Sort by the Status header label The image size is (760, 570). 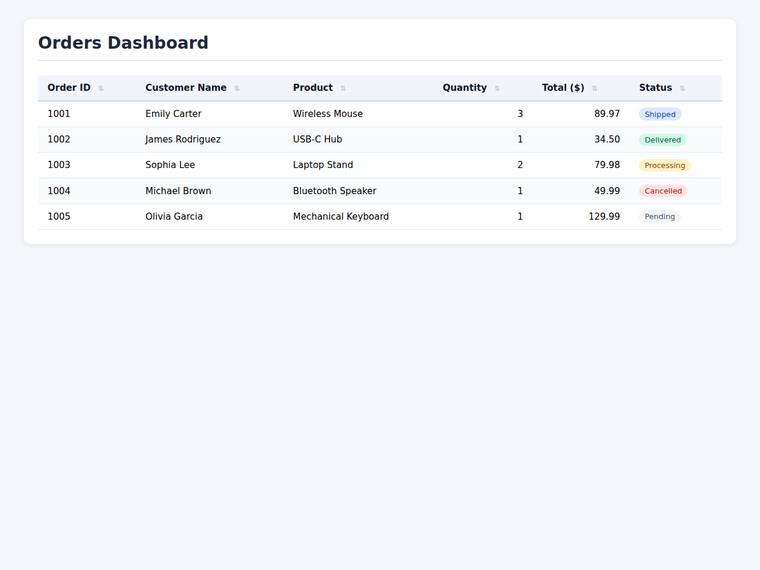click(655, 88)
